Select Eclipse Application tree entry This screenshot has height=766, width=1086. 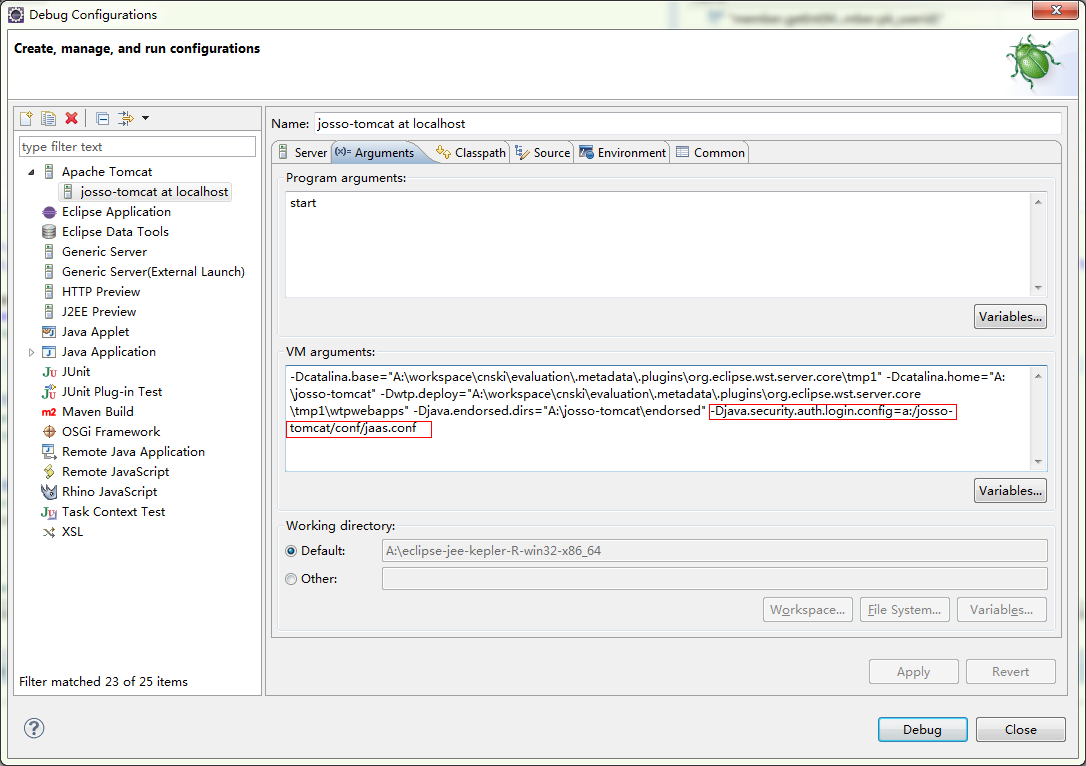[x=116, y=212]
